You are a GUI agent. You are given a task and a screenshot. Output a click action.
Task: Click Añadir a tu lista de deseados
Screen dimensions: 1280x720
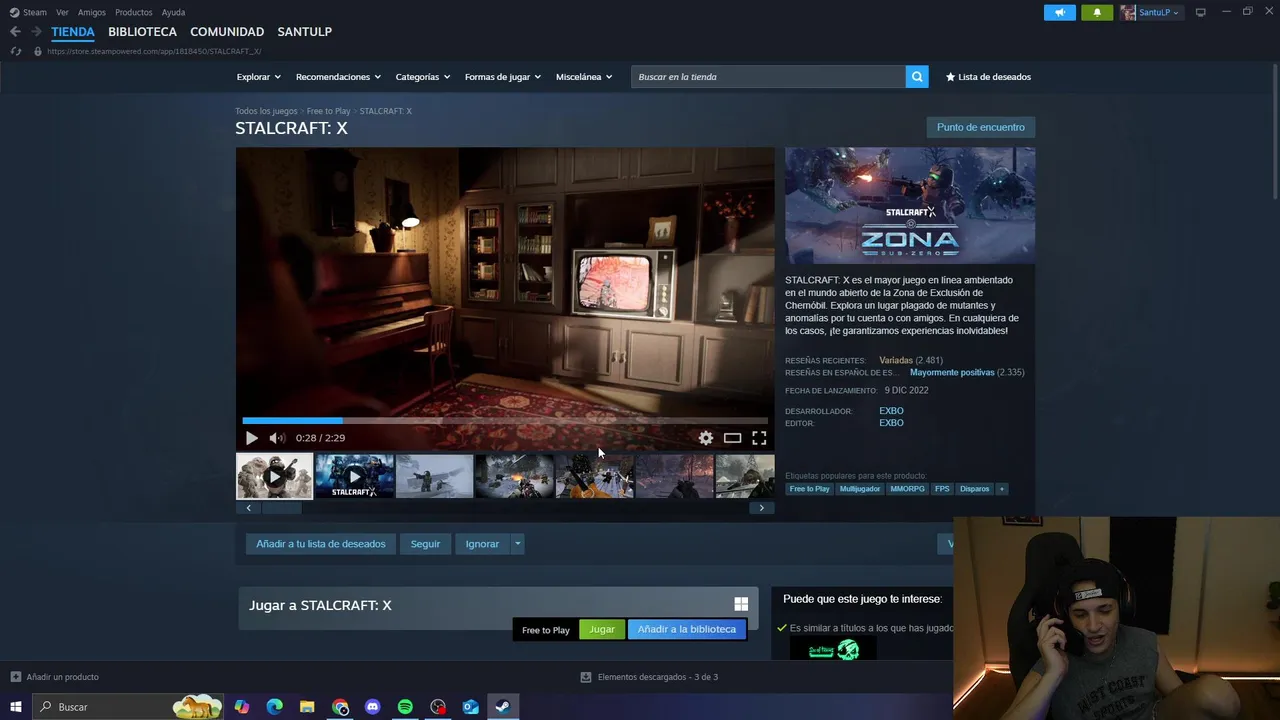point(320,544)
